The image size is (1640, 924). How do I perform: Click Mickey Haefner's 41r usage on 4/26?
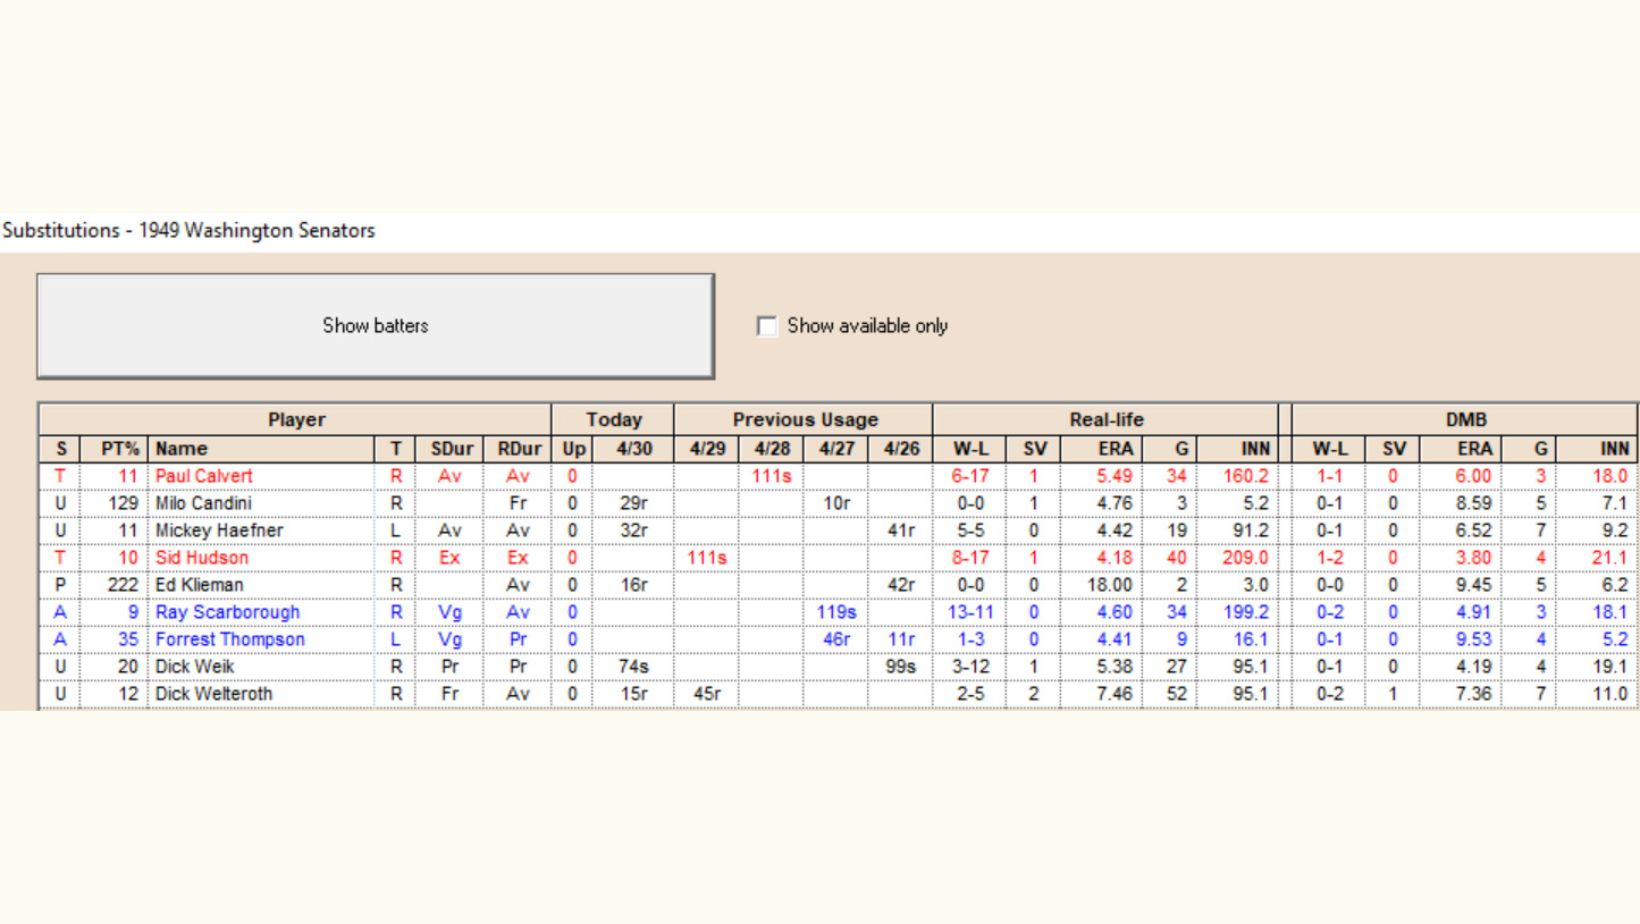tap(901, 530)
